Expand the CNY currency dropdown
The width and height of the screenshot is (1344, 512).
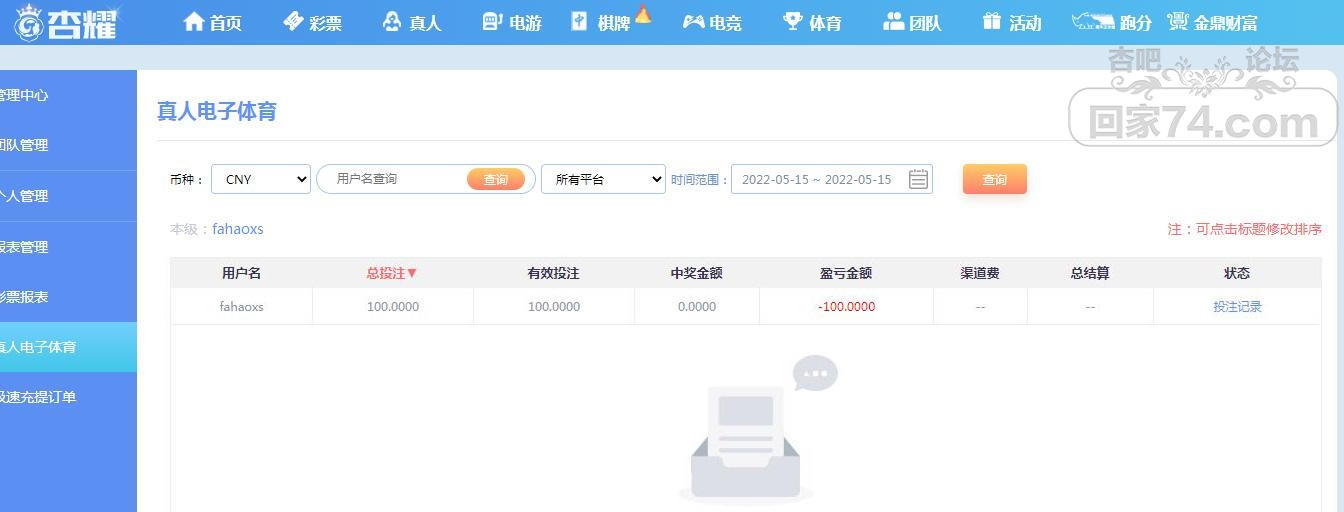(x=261, y=180)
